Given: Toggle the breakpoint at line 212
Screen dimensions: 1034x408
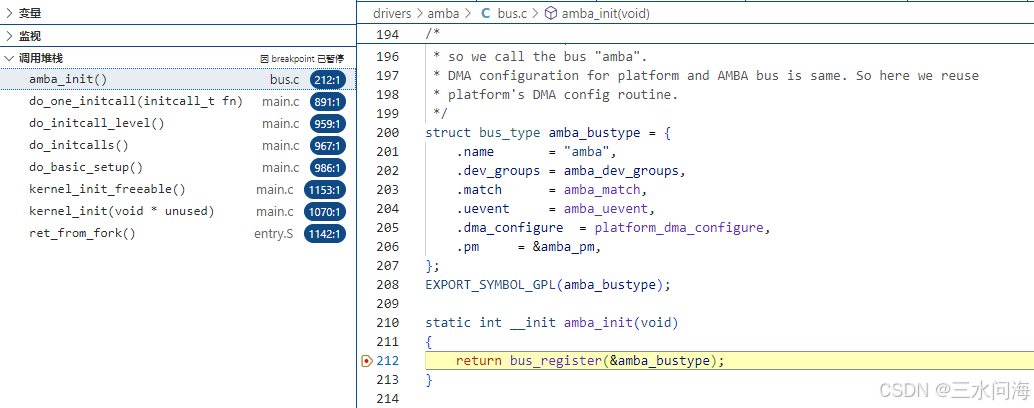Looking at the screenshot, I should [367, 361].
